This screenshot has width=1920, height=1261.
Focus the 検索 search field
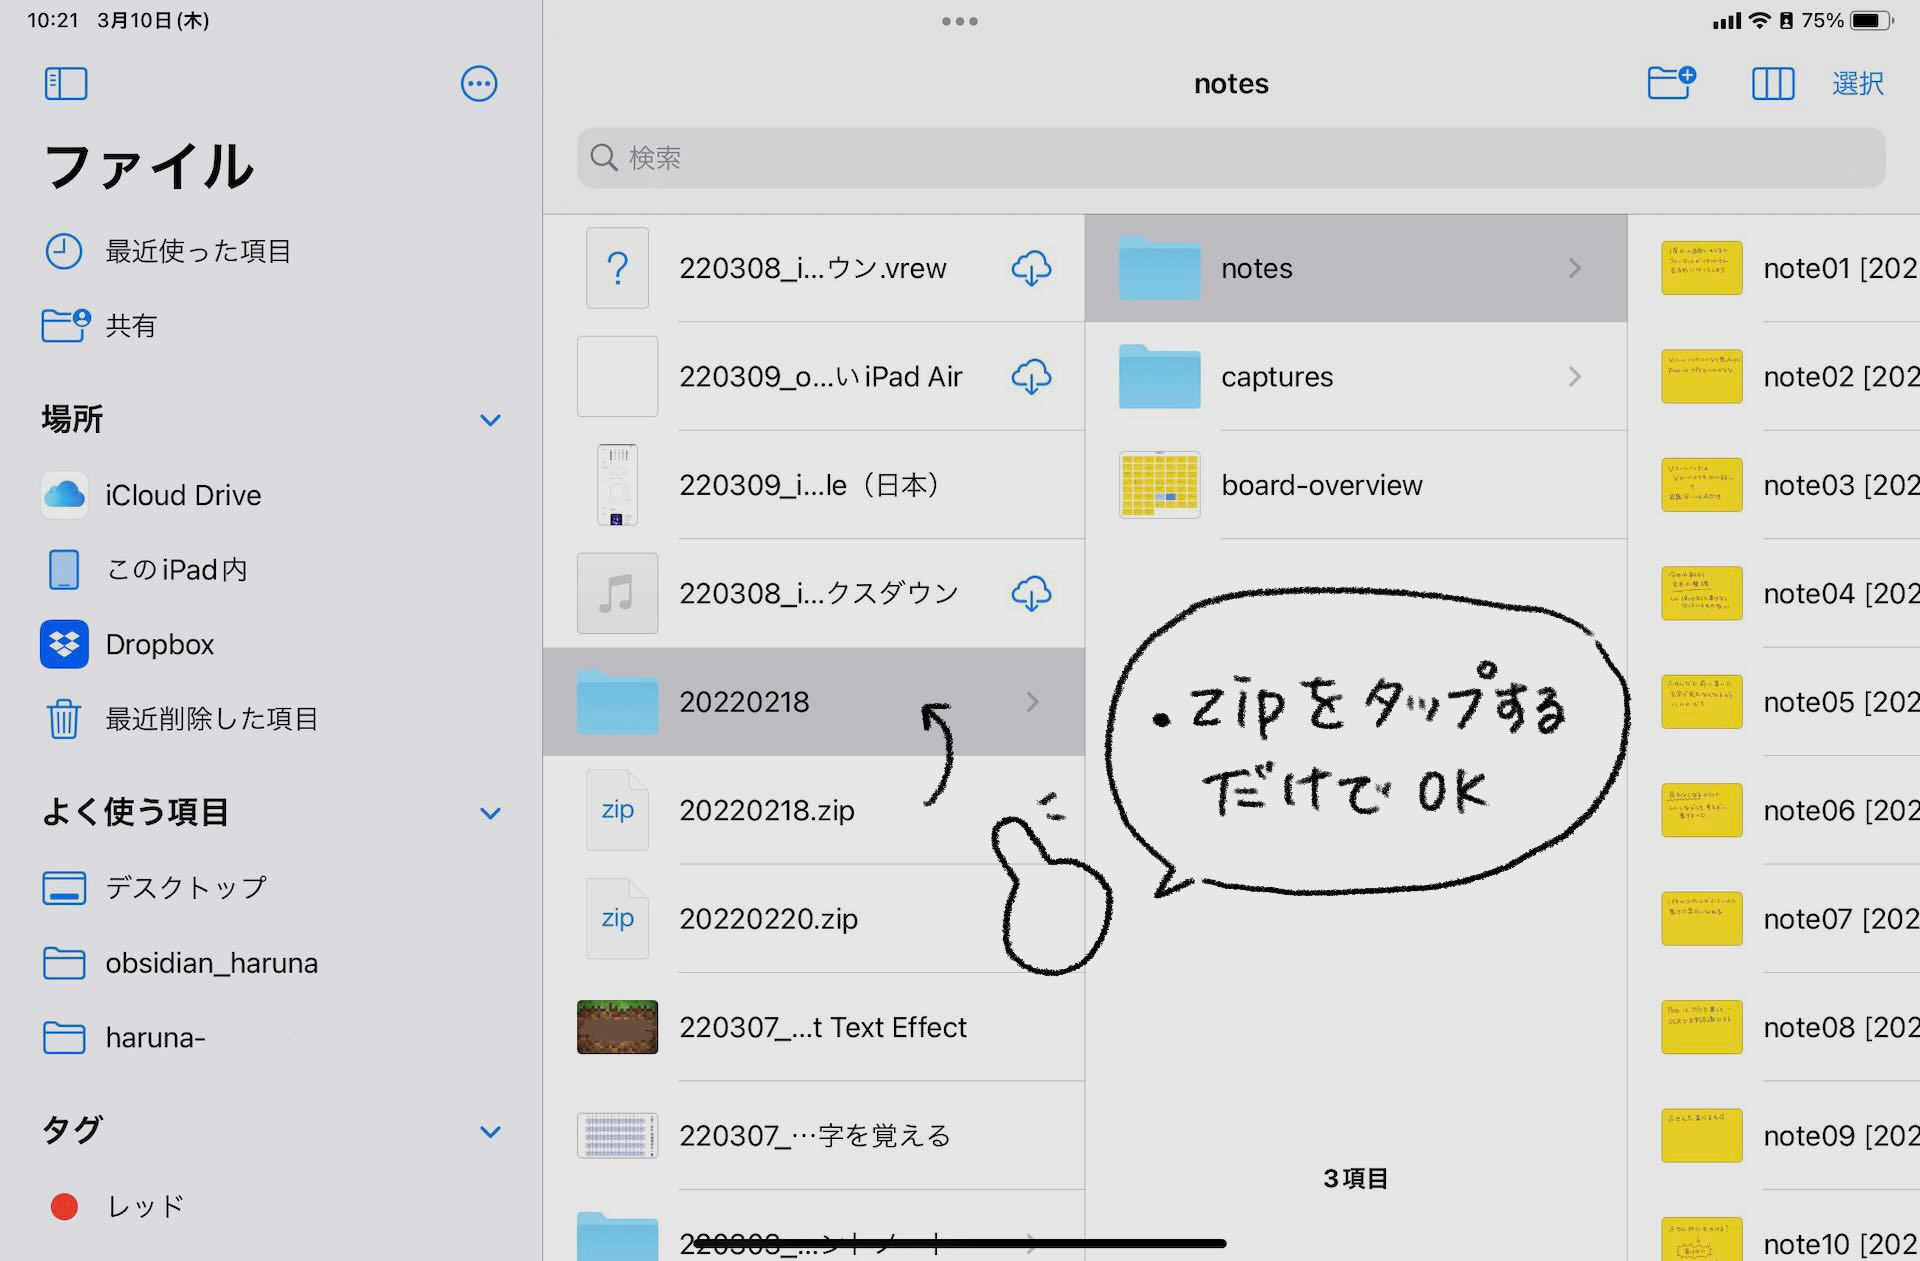pyautogui.click(x=1231, y=158)
